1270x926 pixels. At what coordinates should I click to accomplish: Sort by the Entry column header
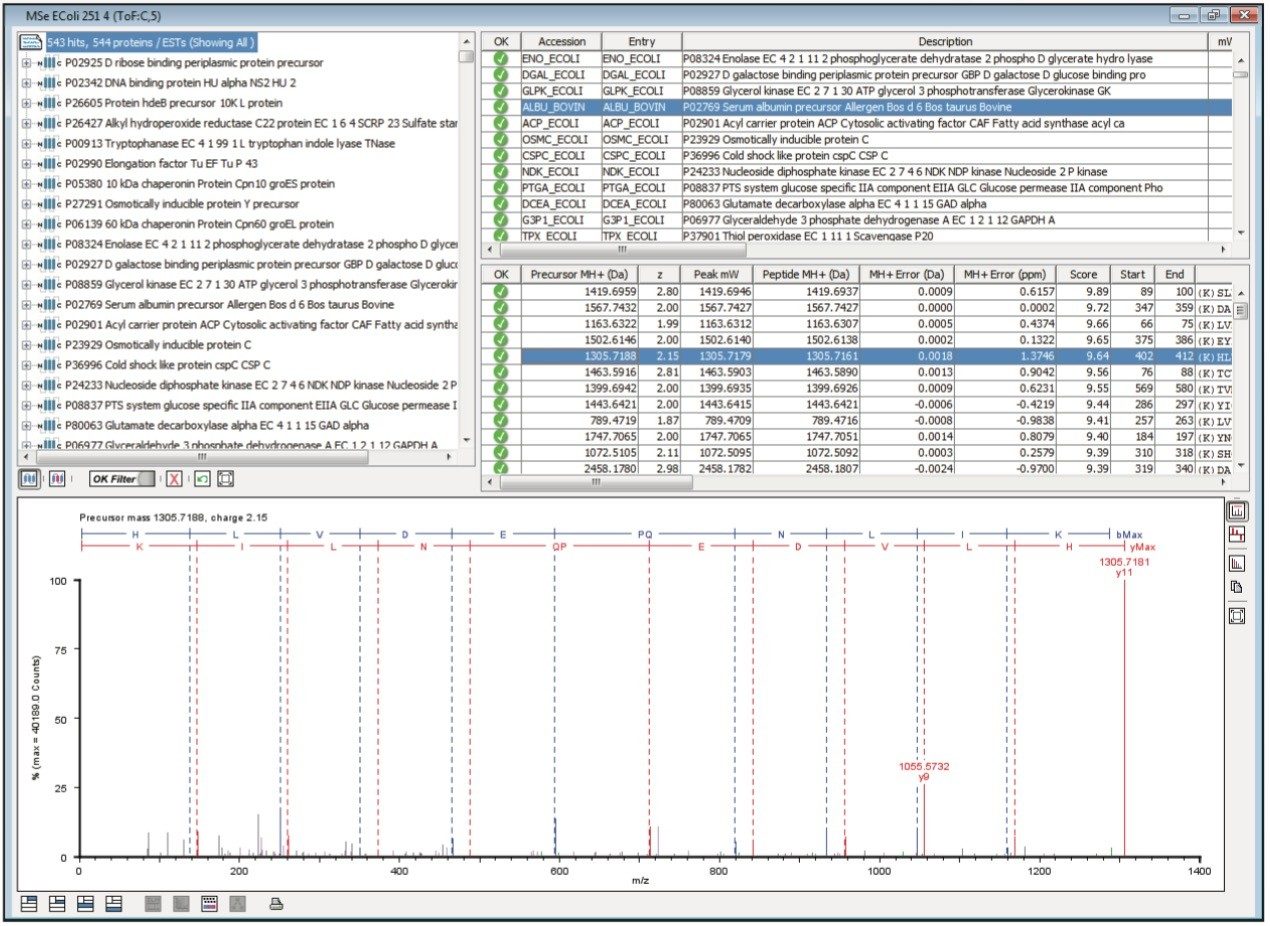click(642, 42)
